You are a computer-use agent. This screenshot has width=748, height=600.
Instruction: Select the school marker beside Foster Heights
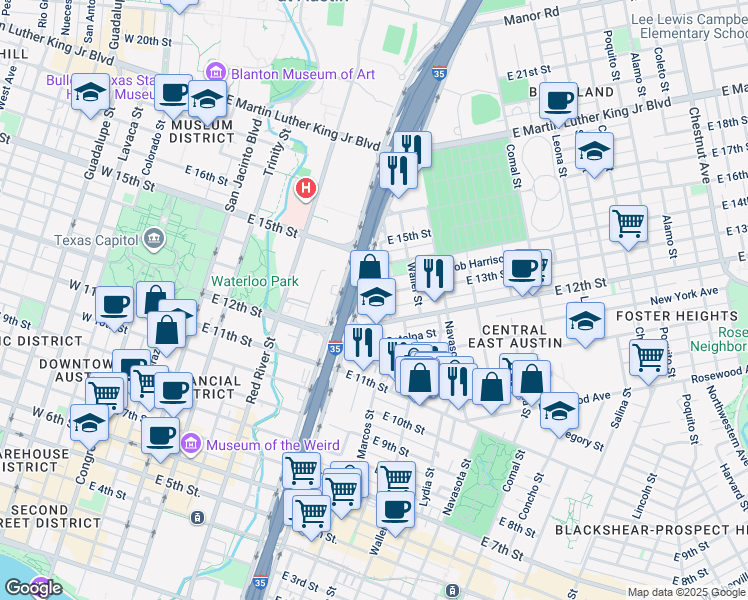click(x=585, y=321)
